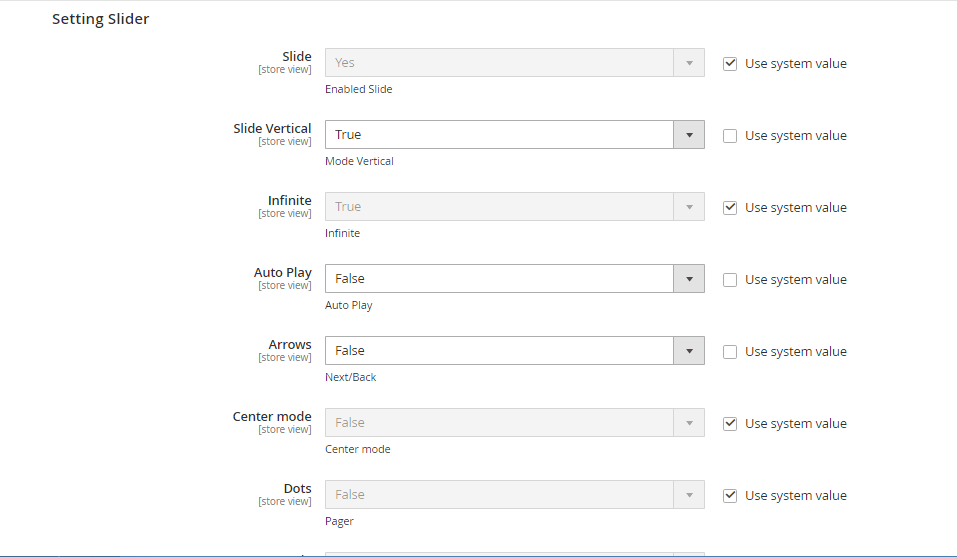Collapse the Setting Slider section header
957x557 pixels.
(101, 19)
